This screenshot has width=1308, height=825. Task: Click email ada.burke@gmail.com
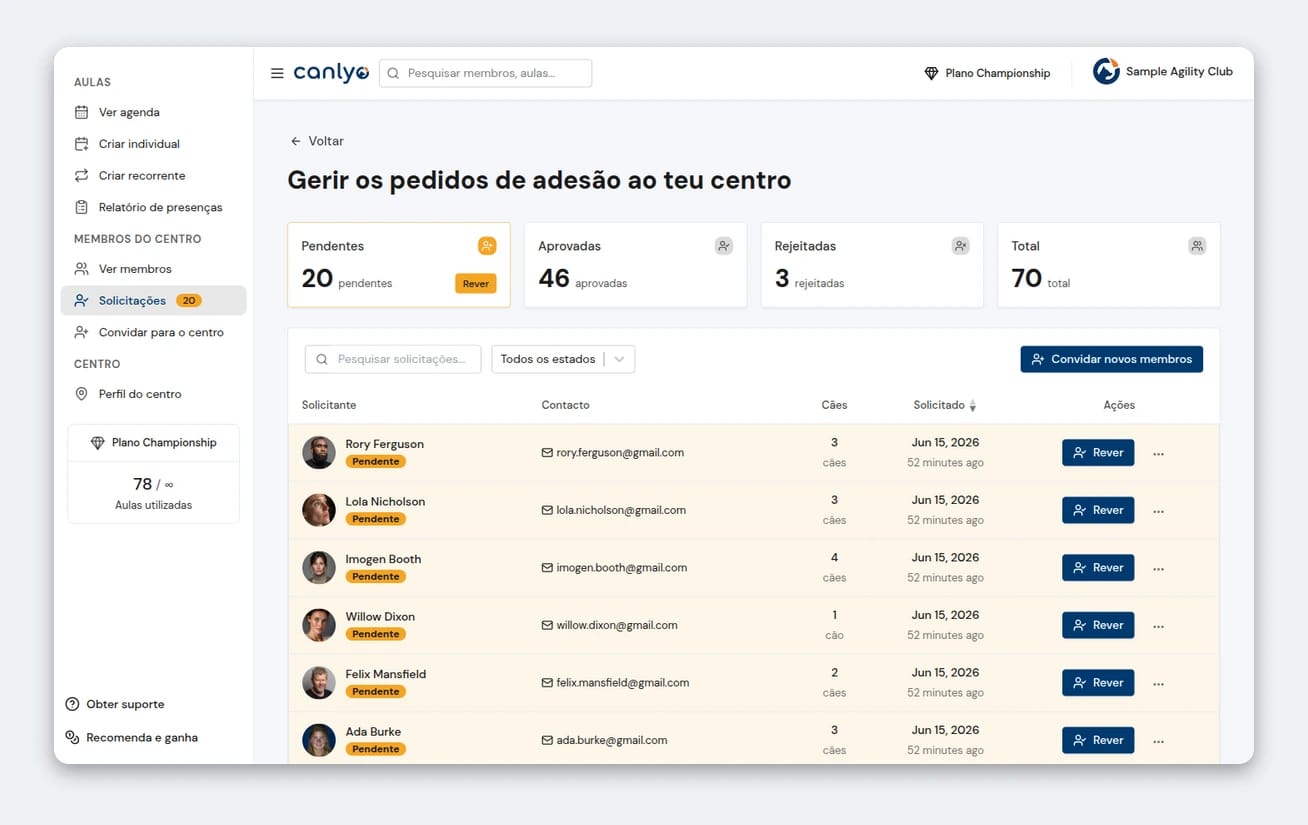[612, 740]
